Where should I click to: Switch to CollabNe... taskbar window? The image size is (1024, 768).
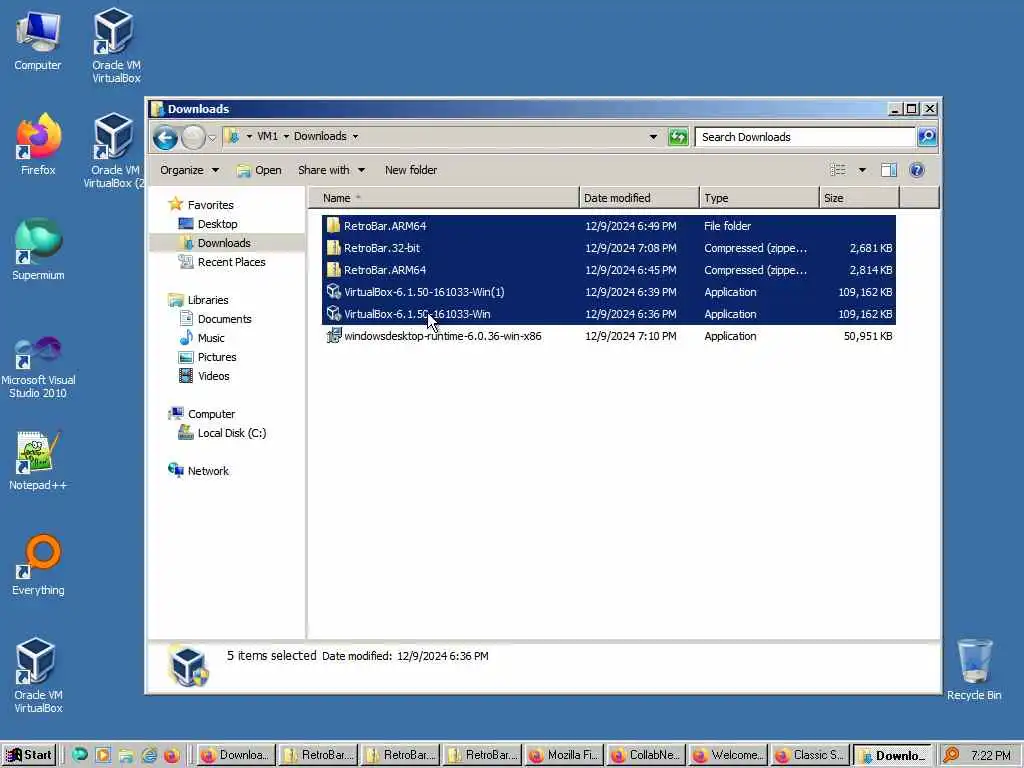[x=646, y=755]
